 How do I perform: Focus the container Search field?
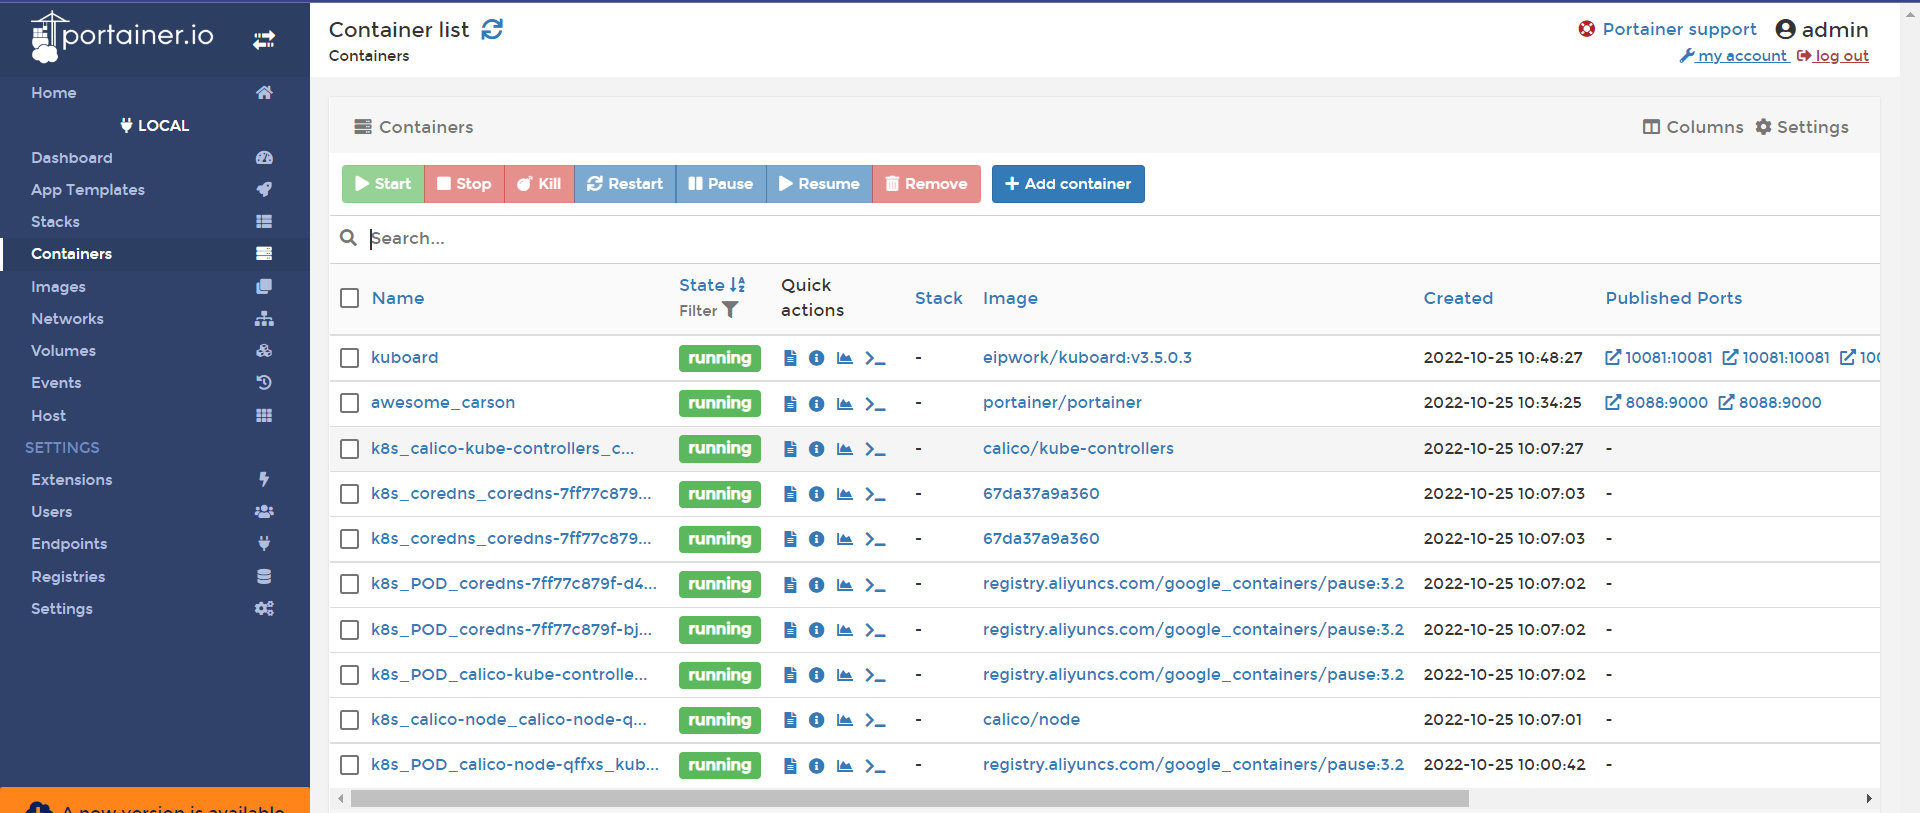tap(1120, 238)
